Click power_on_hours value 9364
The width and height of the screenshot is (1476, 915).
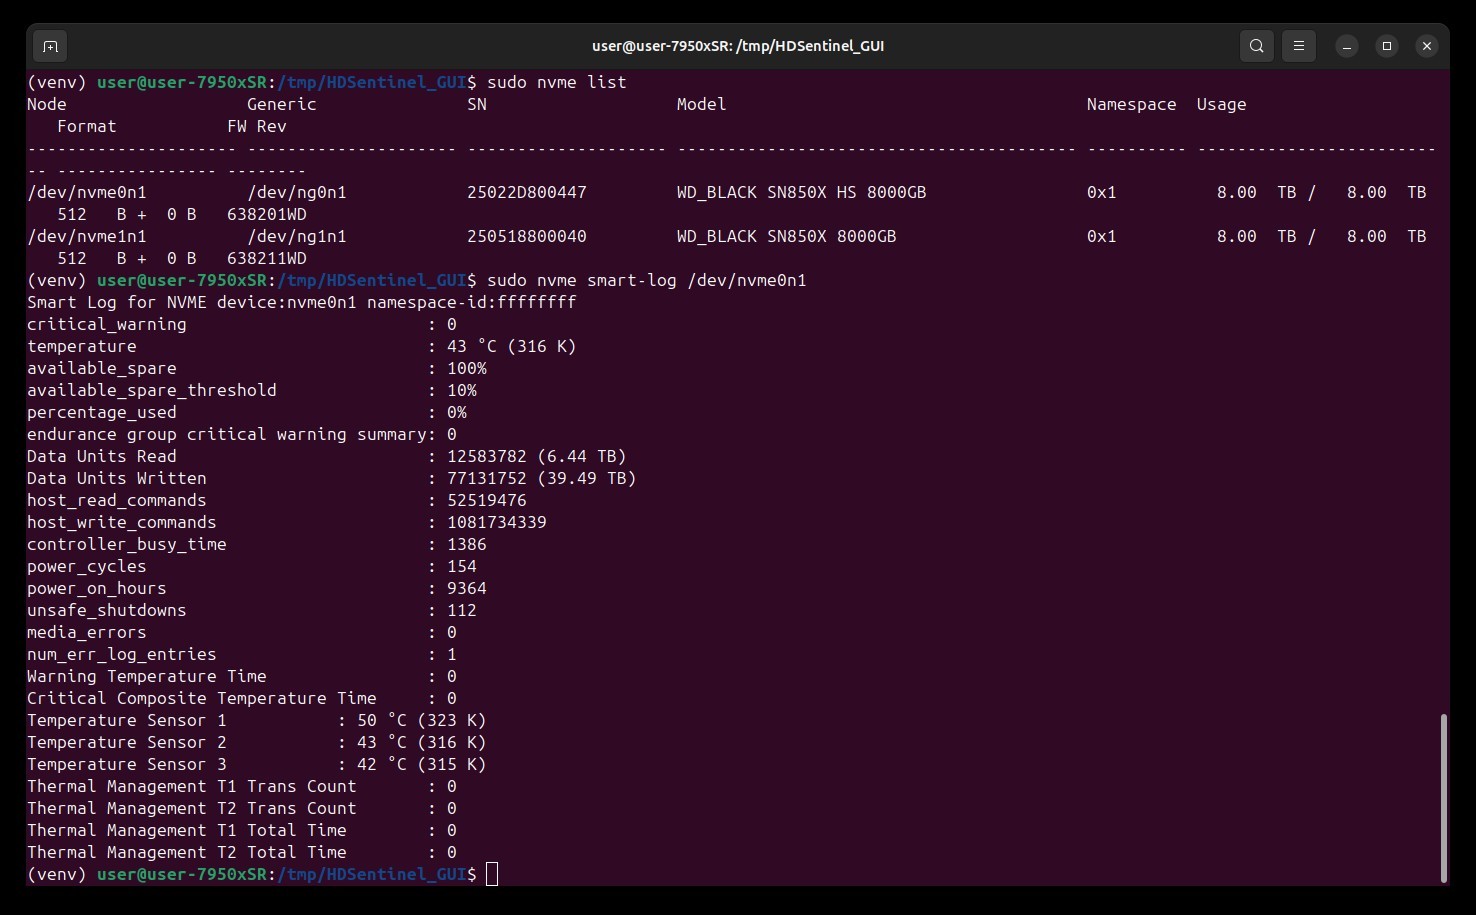pyautogui.click(x=467, y=588)
